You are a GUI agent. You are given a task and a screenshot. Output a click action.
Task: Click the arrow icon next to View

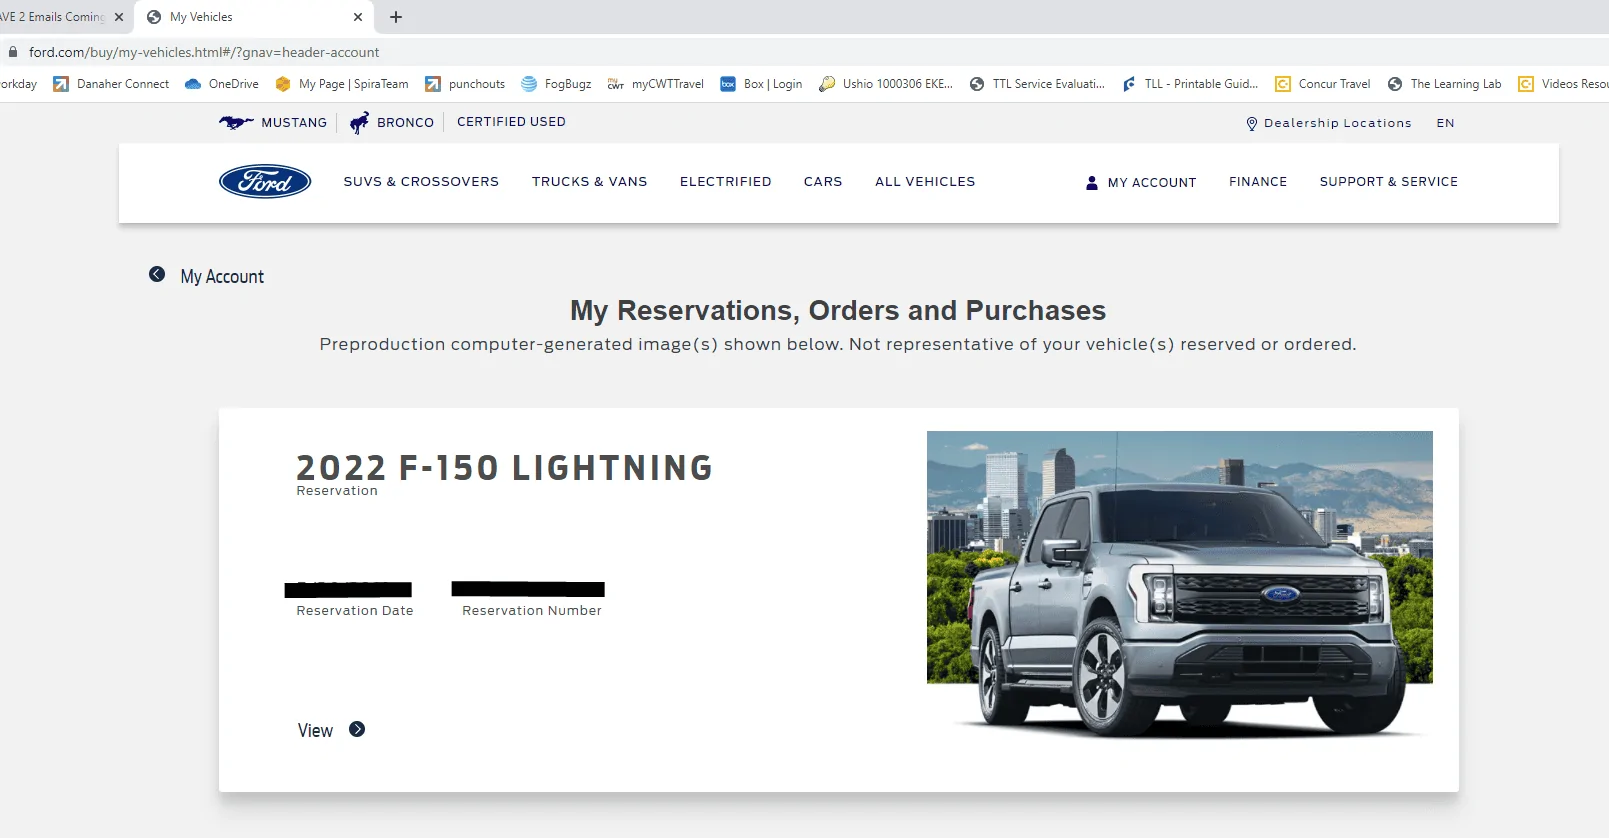[x=357, y=730]
